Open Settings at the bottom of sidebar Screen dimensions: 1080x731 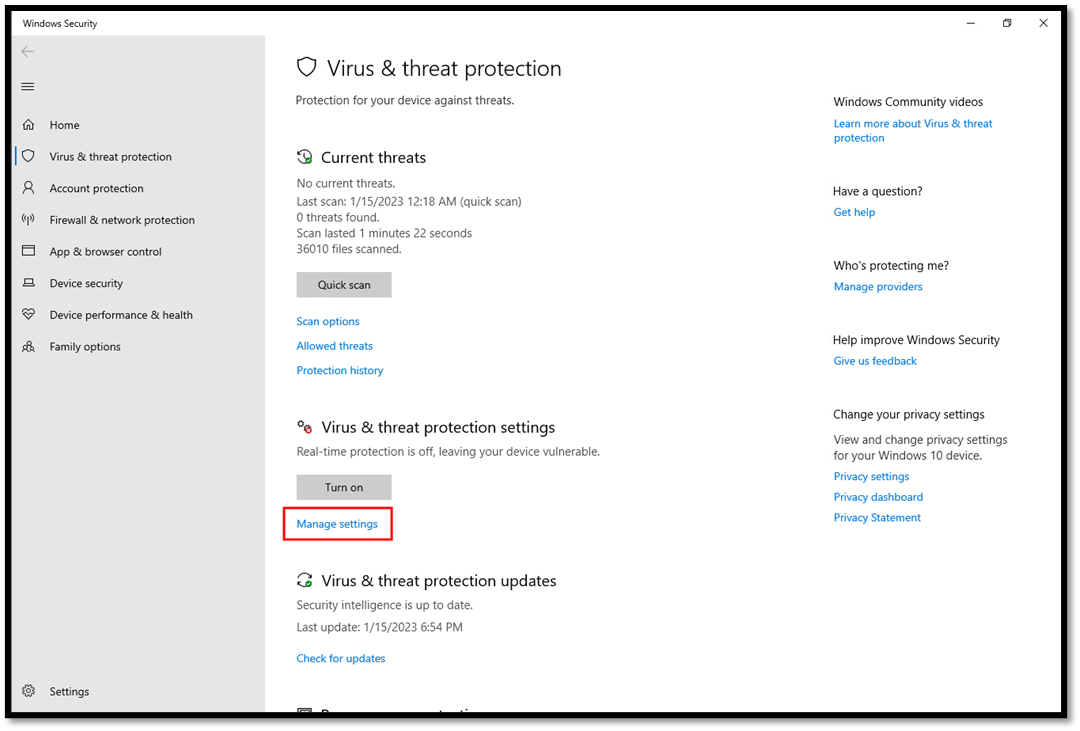[69, 691]
